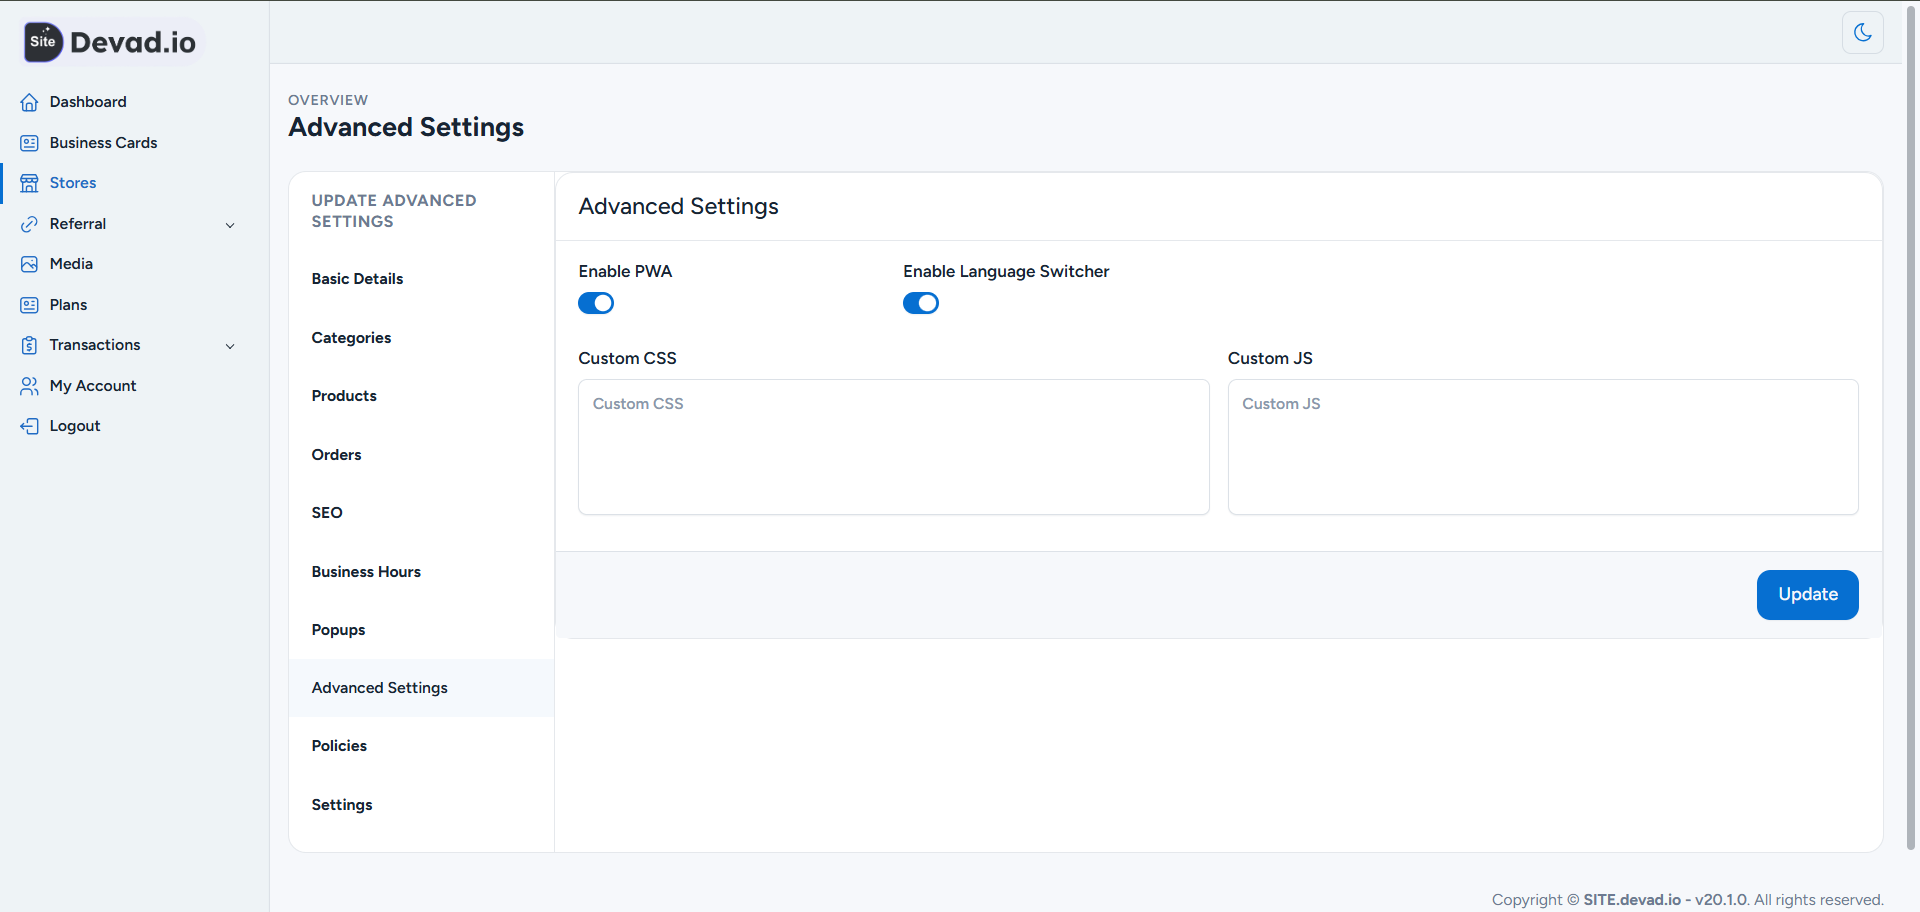Open the SEO settings section
Viewport: 1920px width, 912px height.
click(x=327, y=512)
